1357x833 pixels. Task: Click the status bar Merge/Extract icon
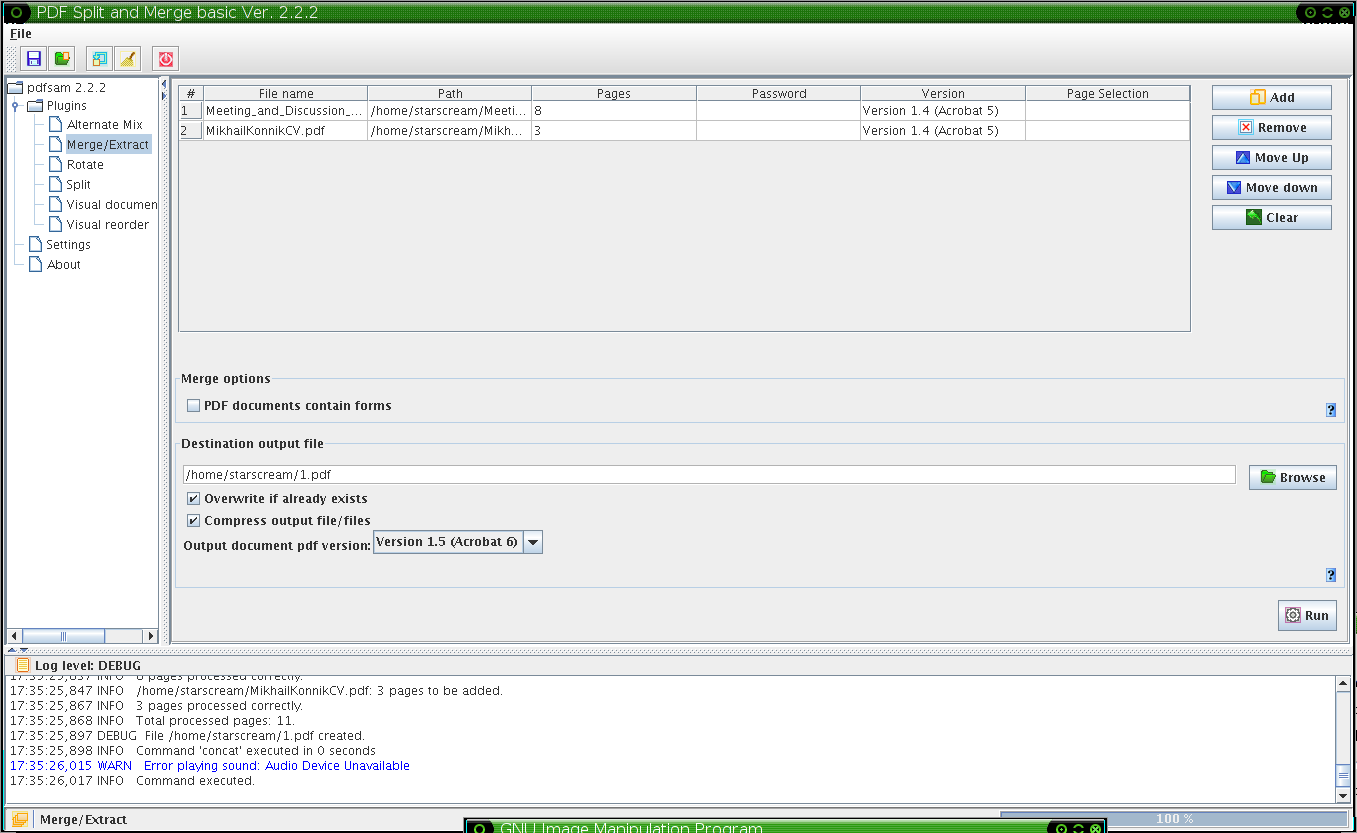pos(20,819)
